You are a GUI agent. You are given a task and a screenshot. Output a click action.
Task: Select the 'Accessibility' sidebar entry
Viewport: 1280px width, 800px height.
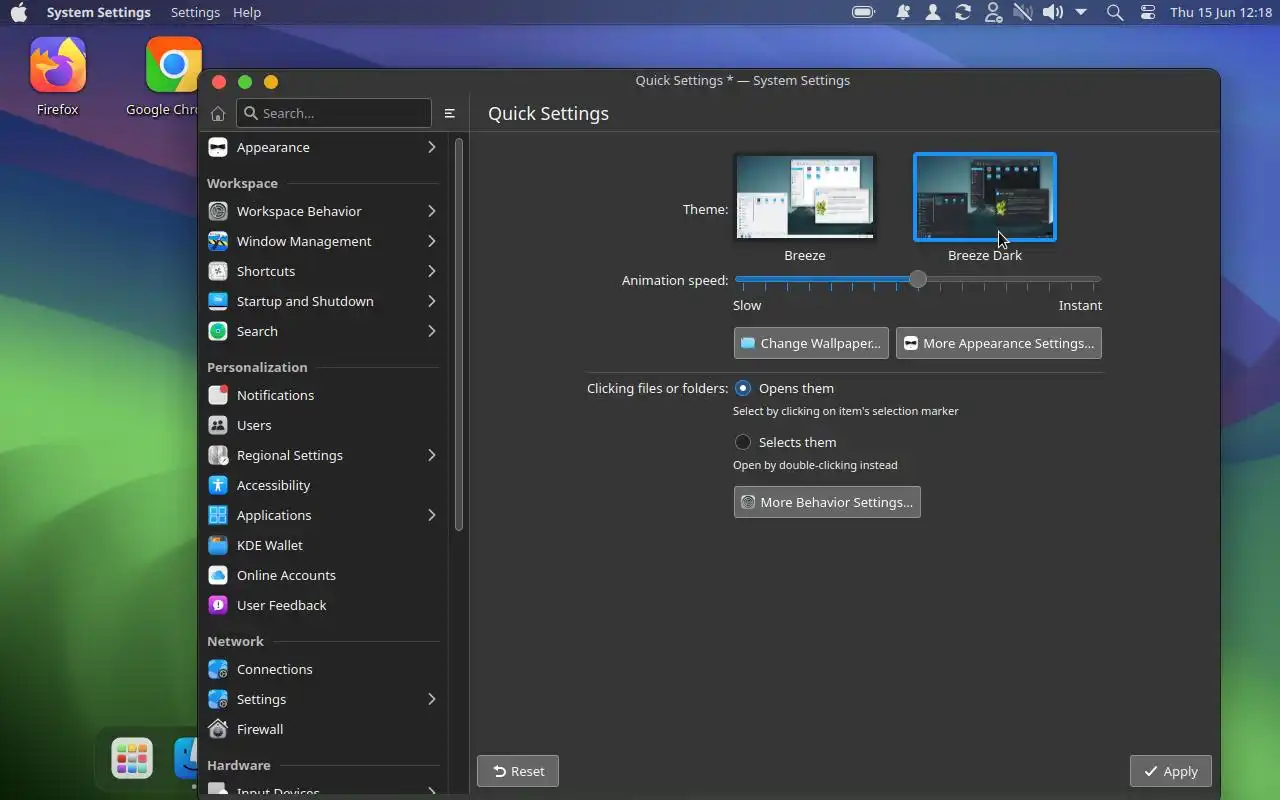pos(322,485)
